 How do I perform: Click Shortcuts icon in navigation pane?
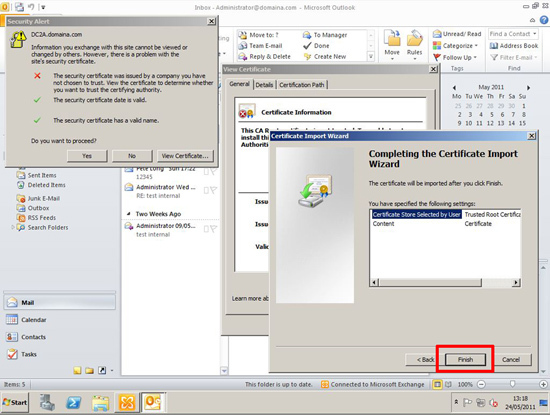click(x=102, y=370)
